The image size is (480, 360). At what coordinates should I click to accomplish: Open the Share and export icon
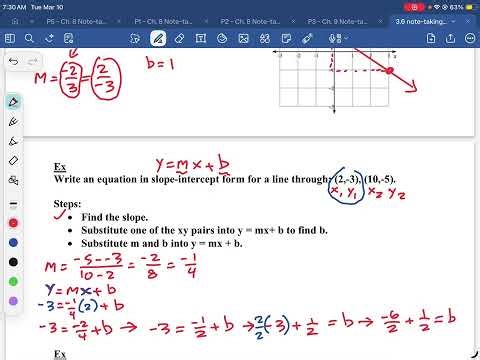[450, 38]
